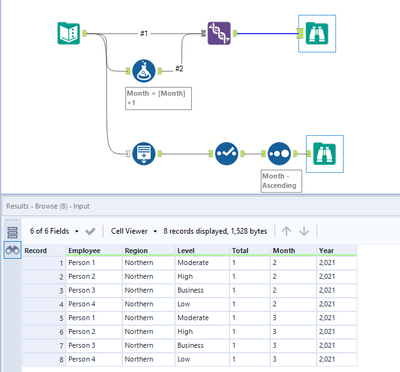
Task: Select record number 6 row header
Action: click(44, 332)
